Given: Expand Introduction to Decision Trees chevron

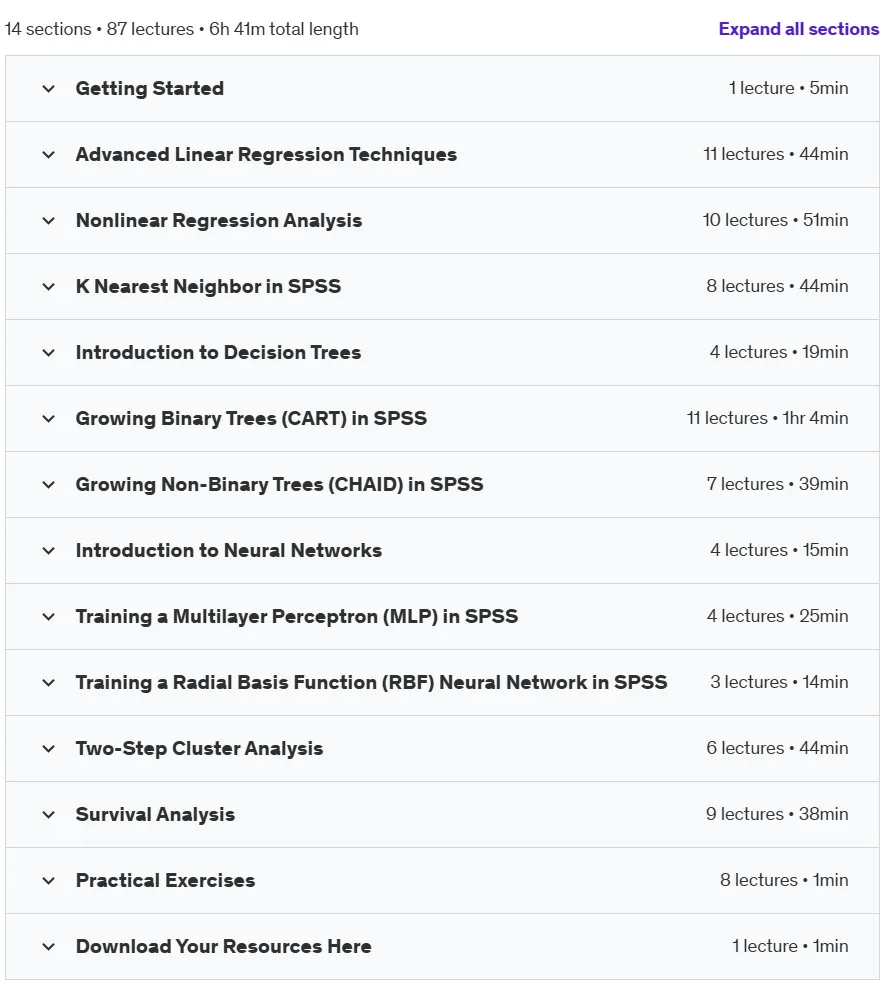Looking at the screenshot, I should (48, 353).
